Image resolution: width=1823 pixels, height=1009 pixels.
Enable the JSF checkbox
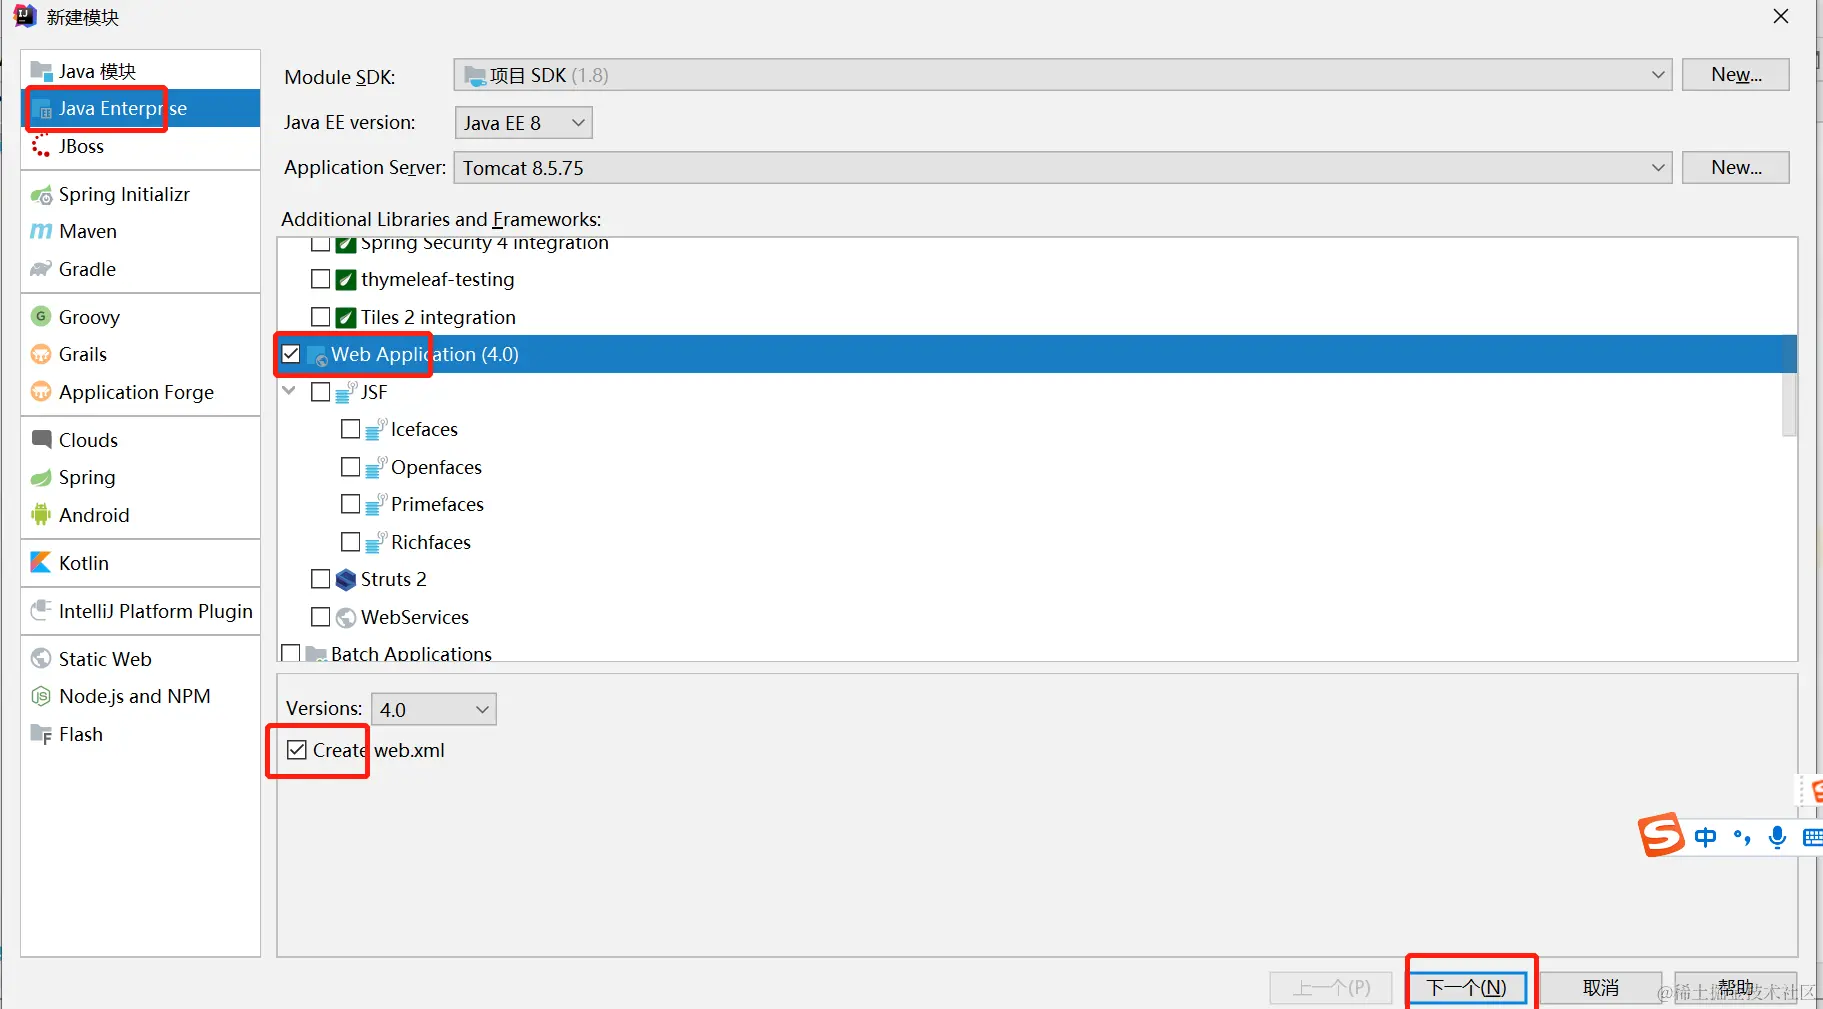pos(321,392)
